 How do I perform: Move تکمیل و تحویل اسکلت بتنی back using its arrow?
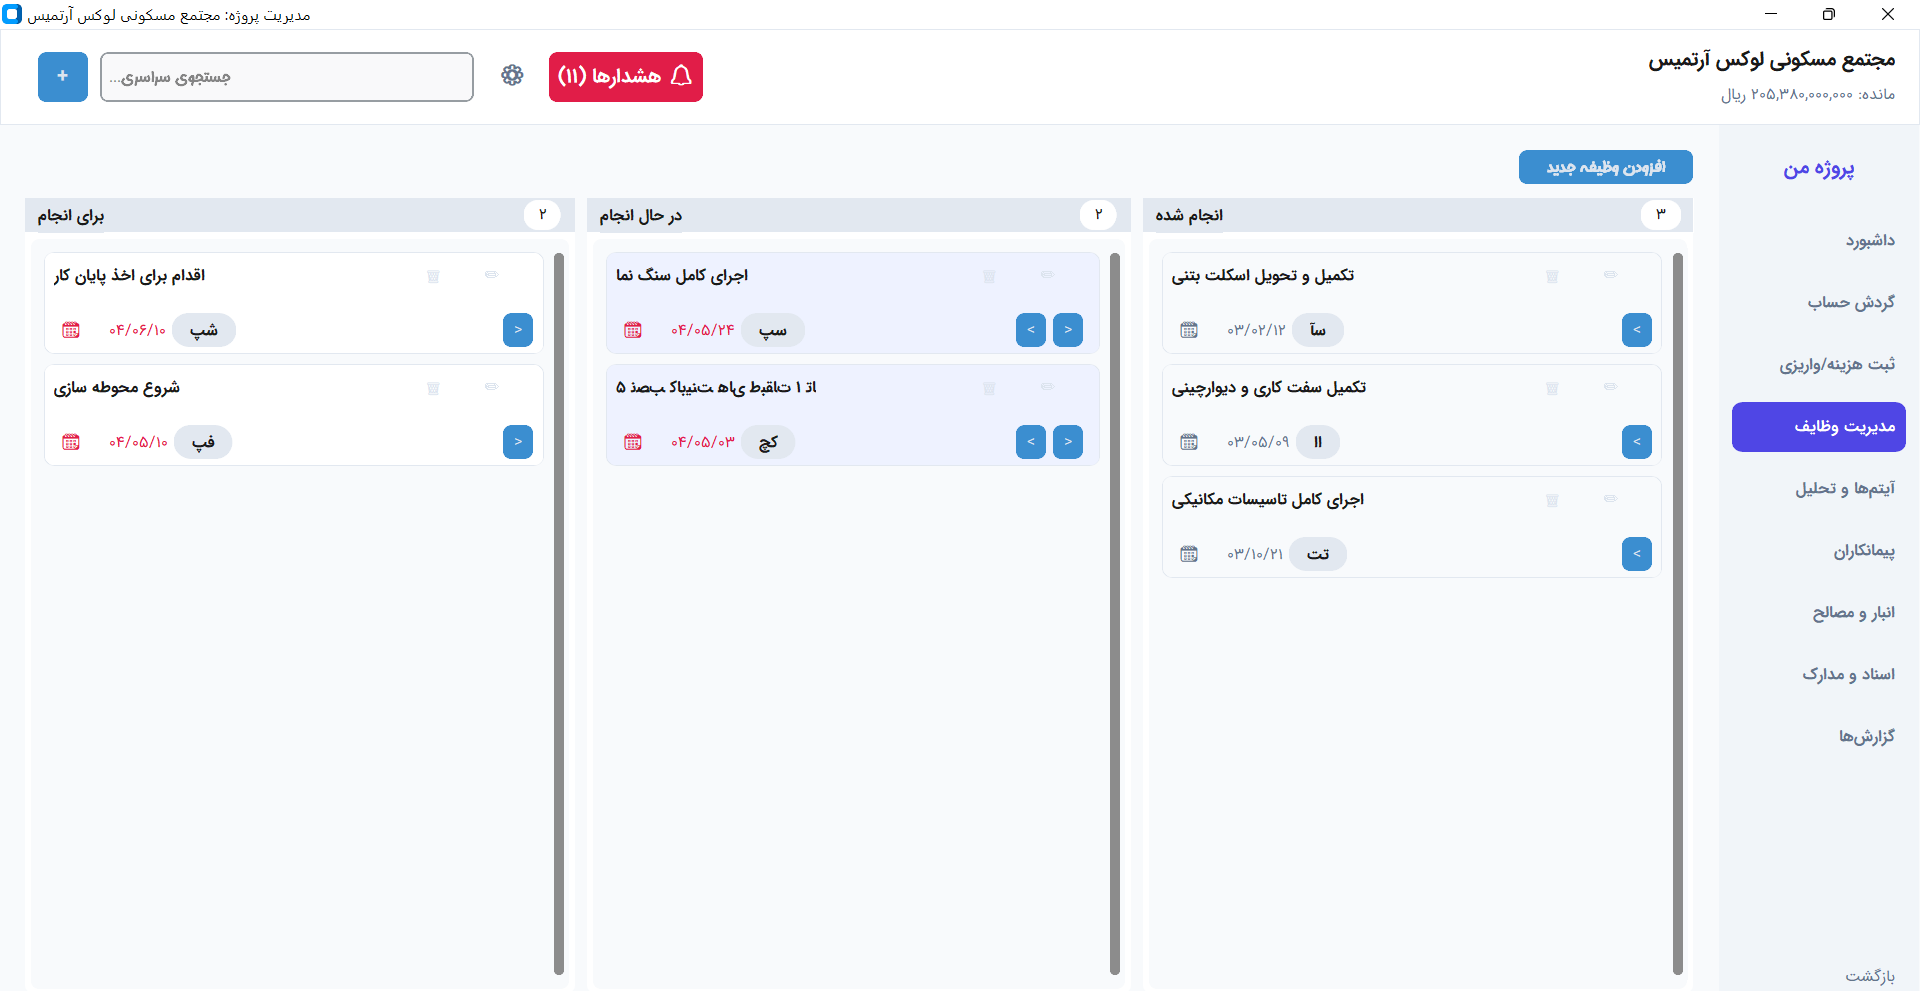1637,329
